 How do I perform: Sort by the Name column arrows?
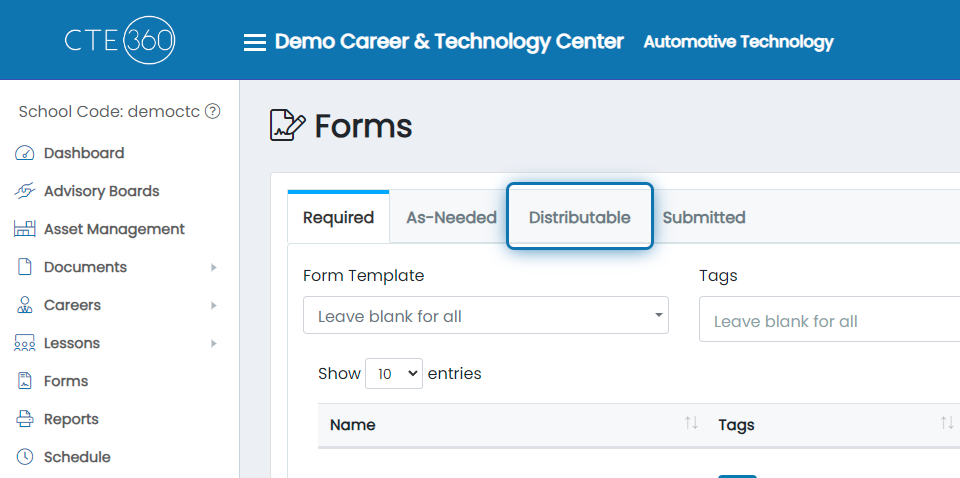point(691,423)
